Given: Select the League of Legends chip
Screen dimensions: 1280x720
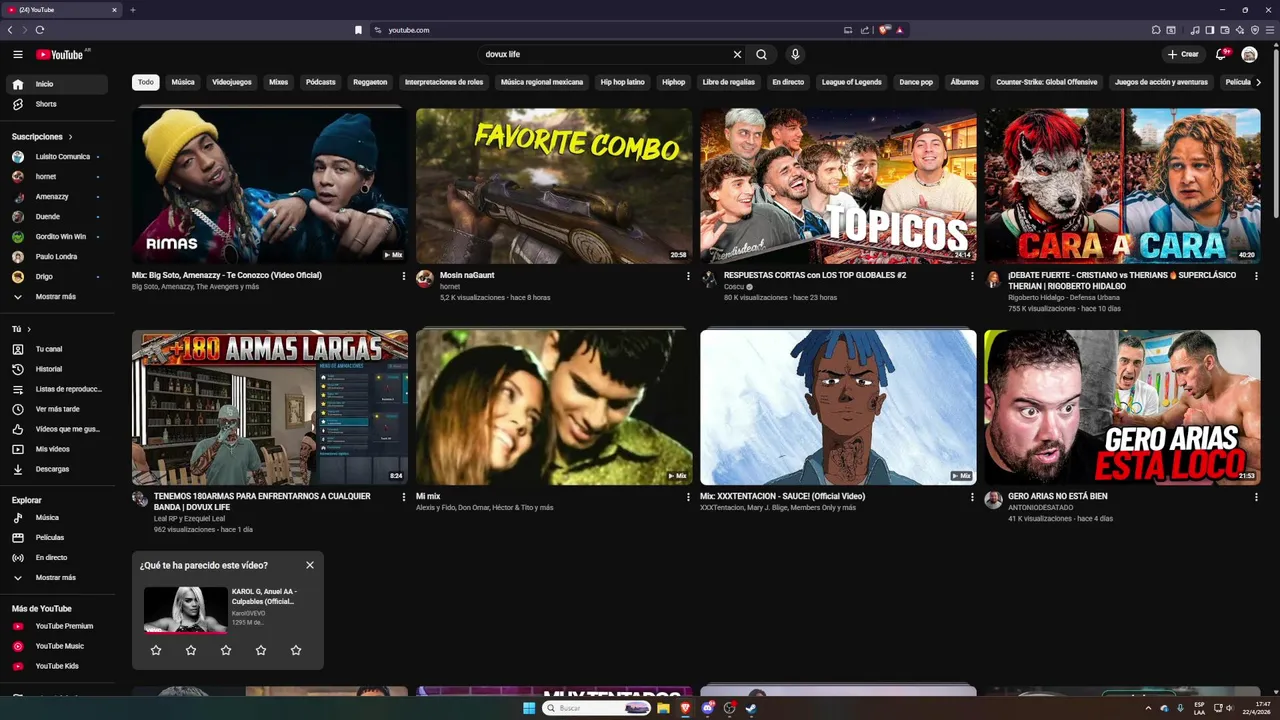Looking at the screenshot, I should 852,82.
